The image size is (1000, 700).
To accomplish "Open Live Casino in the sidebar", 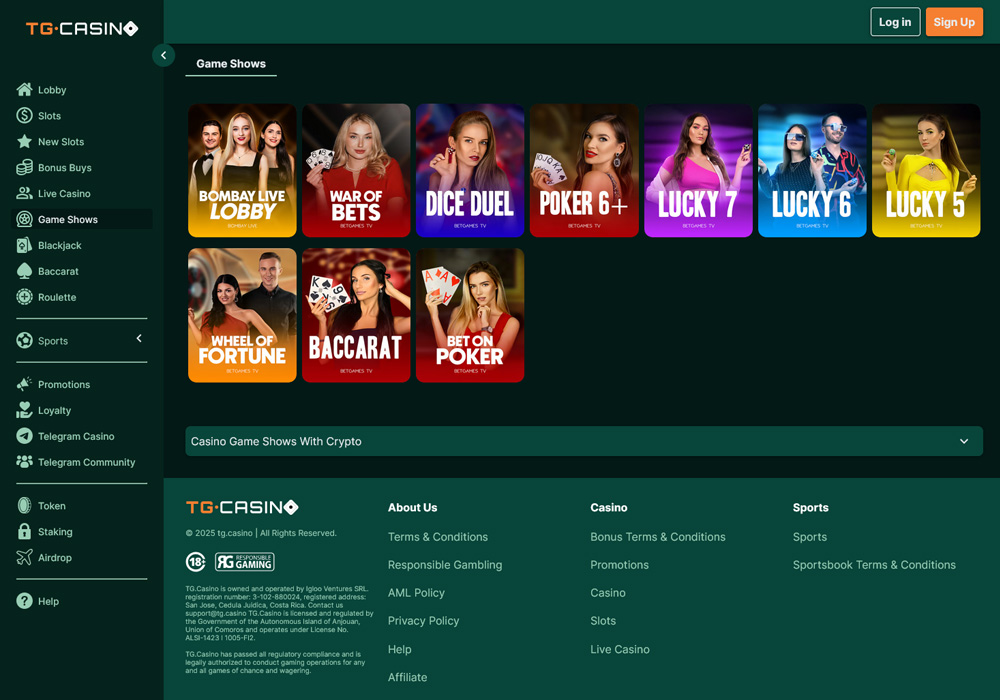I will tap(64, 194).
